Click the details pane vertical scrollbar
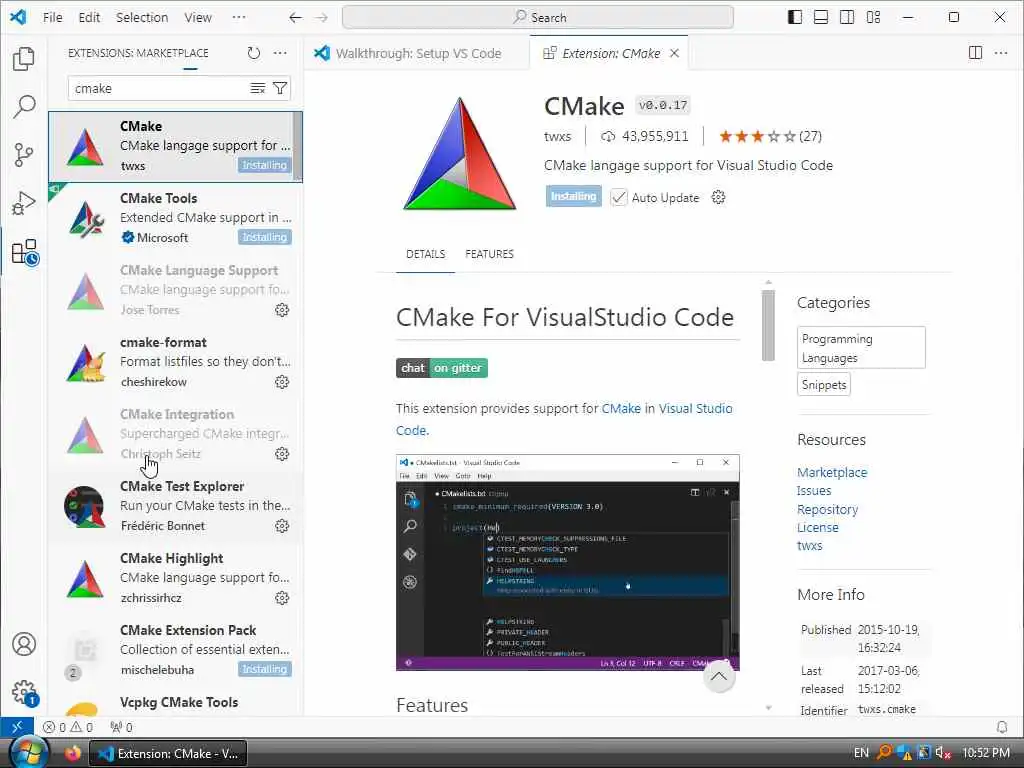The image size is (1024, 768). 768,325
